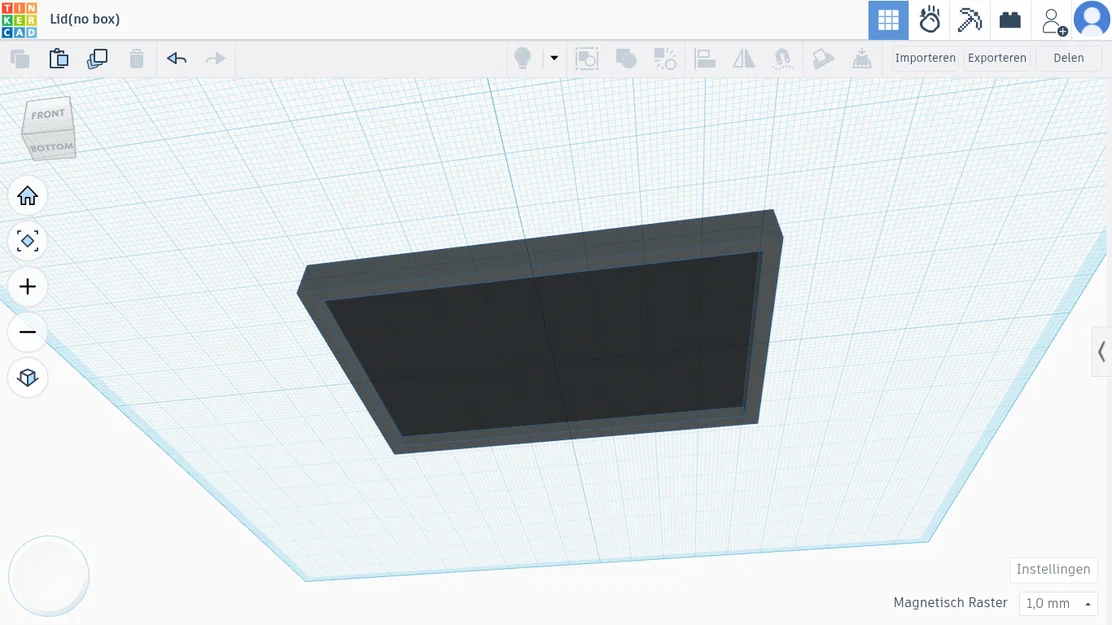
Task: Click the round white button at bottom left
Action: (x=49, y=576)
